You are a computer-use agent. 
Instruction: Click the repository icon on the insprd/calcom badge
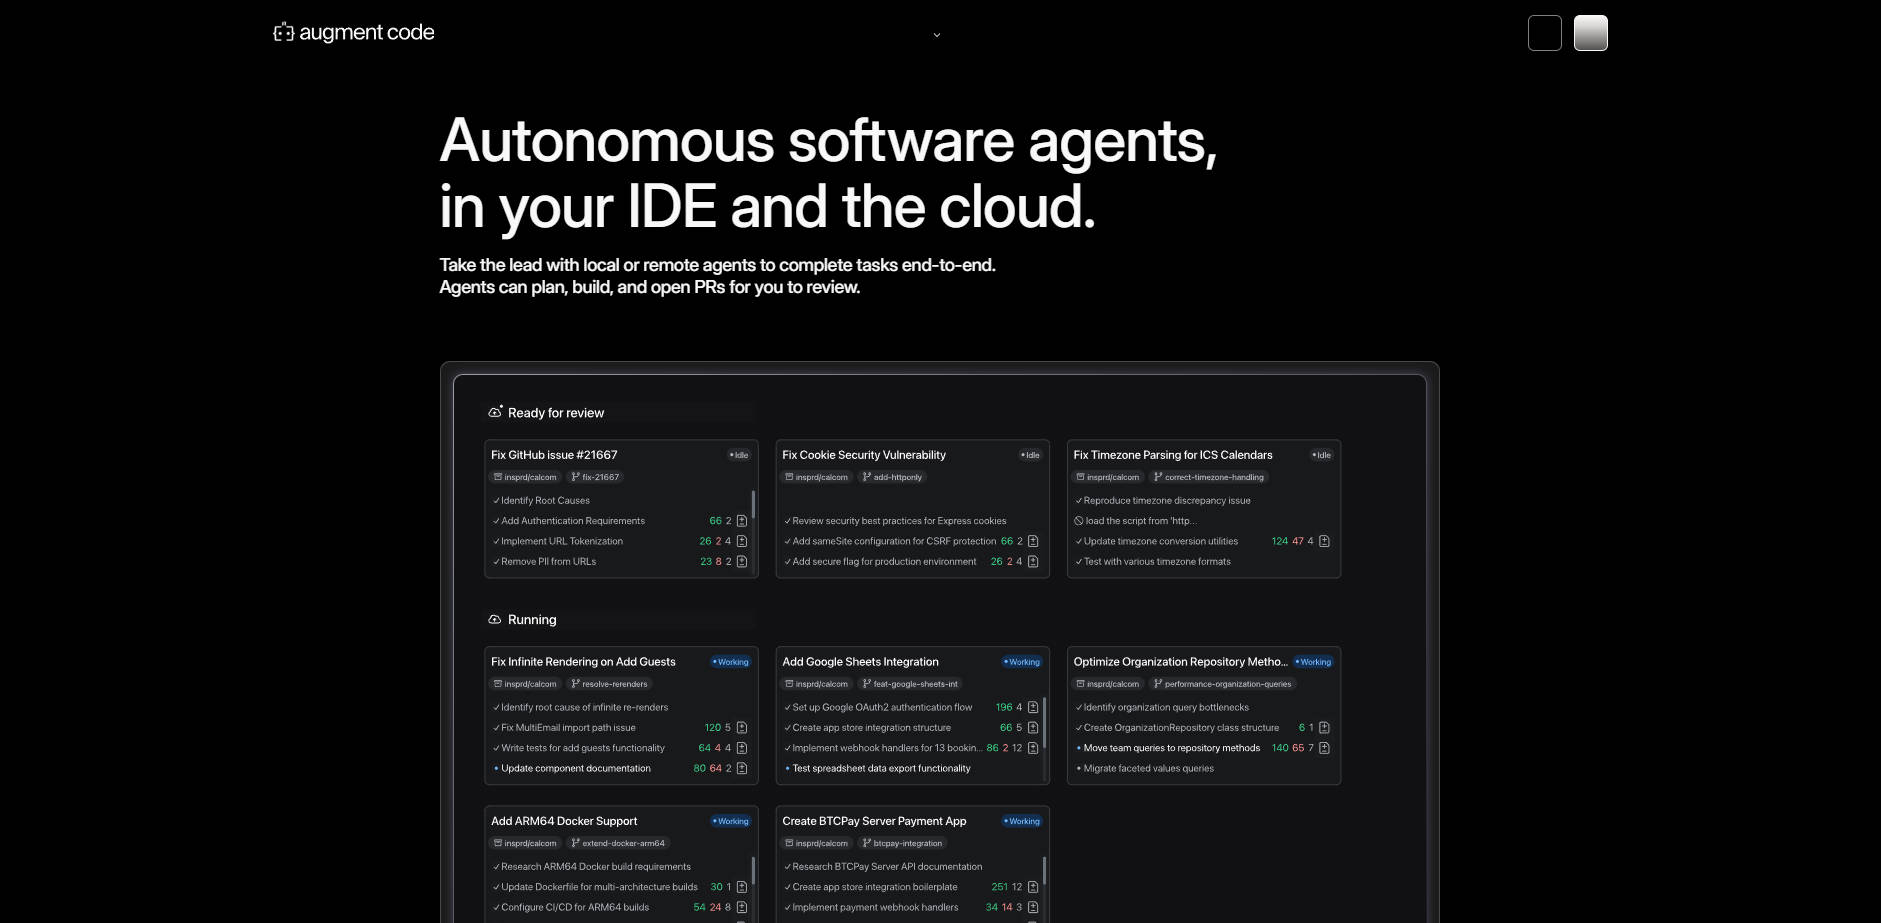[x=498, y=477]
